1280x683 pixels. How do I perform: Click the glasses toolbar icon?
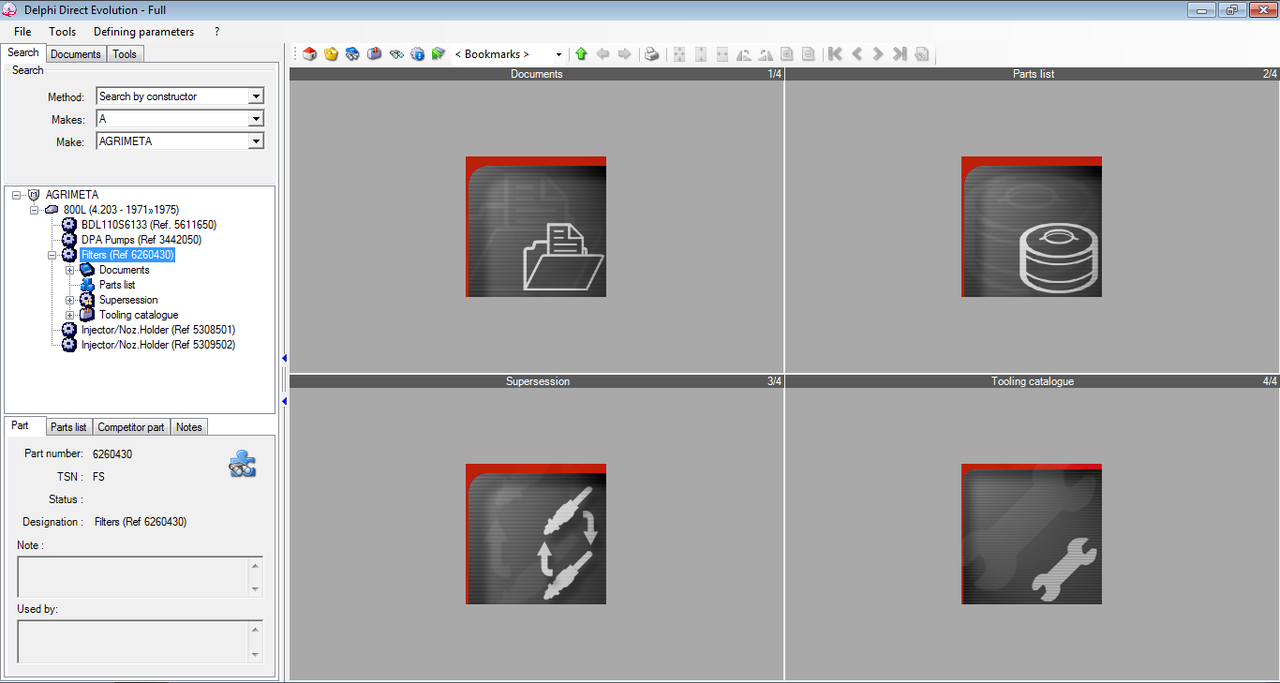click(396, 54)
